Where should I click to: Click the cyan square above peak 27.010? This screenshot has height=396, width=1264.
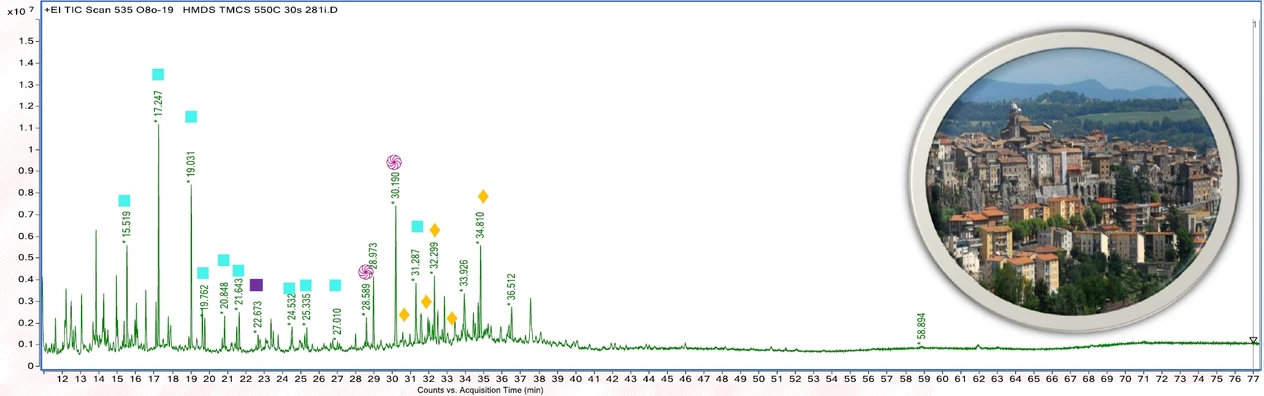click(335, 285)
